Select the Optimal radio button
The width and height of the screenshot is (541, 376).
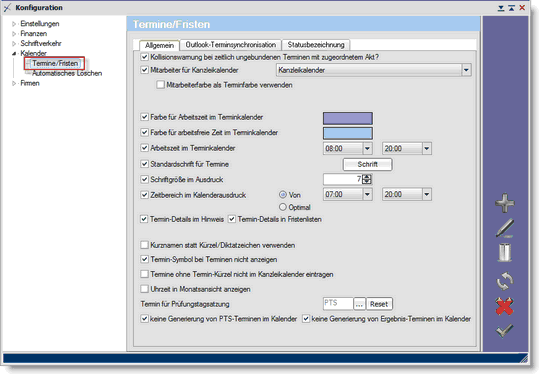pos(283,207)
